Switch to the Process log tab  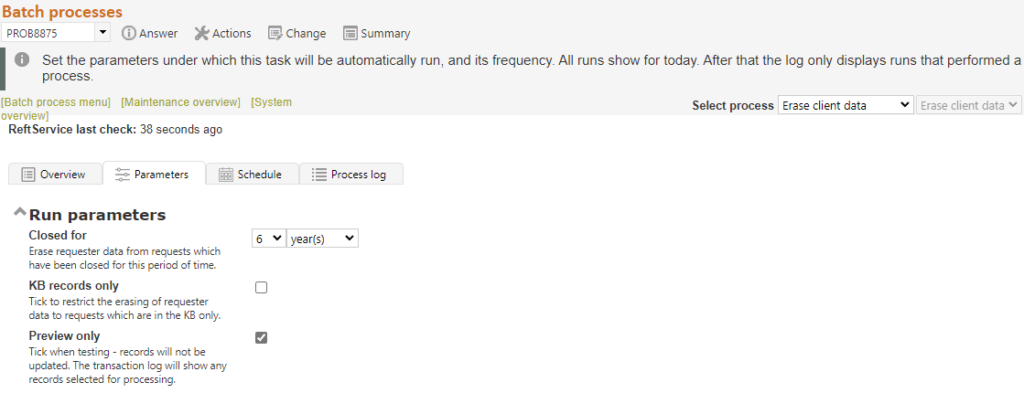coord(351,174)
